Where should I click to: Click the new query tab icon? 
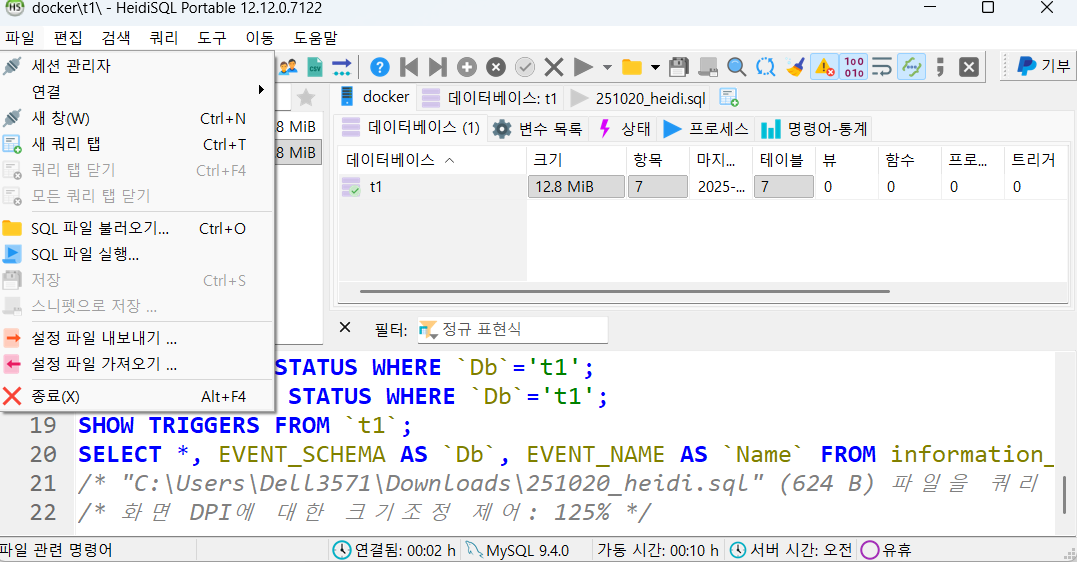point(729,98)
